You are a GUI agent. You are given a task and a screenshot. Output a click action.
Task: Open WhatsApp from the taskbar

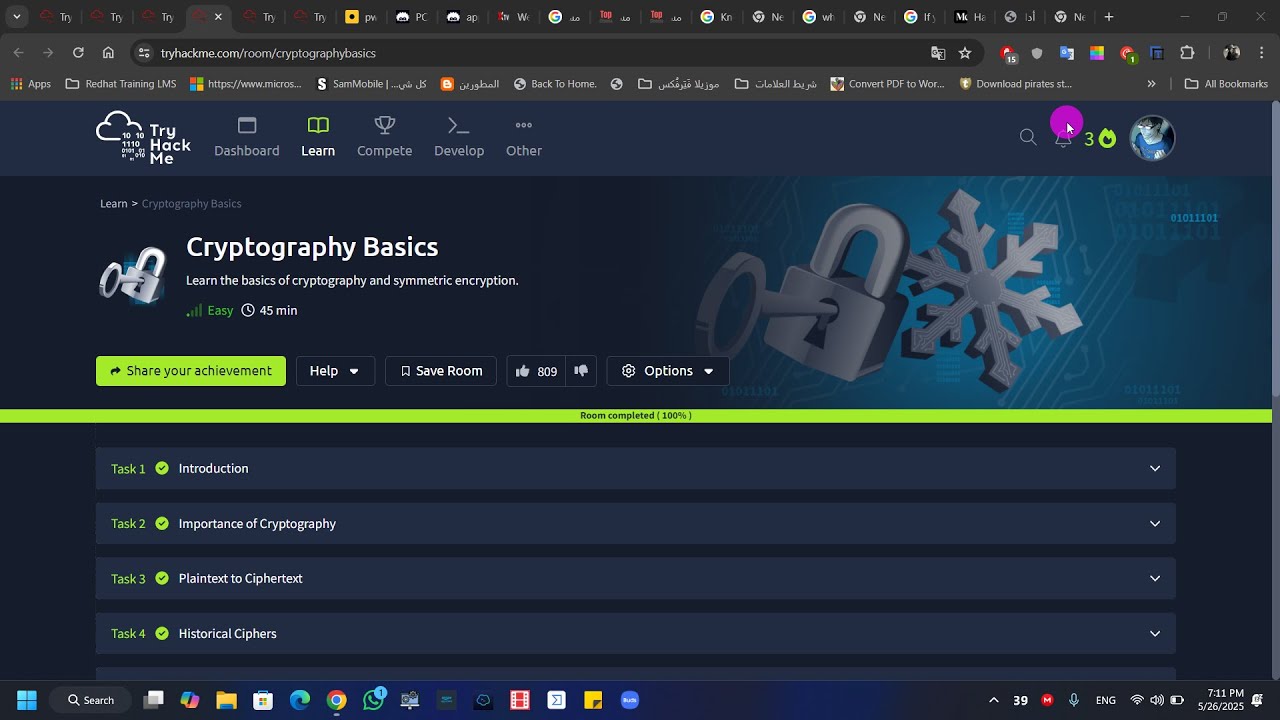point(374,700)
